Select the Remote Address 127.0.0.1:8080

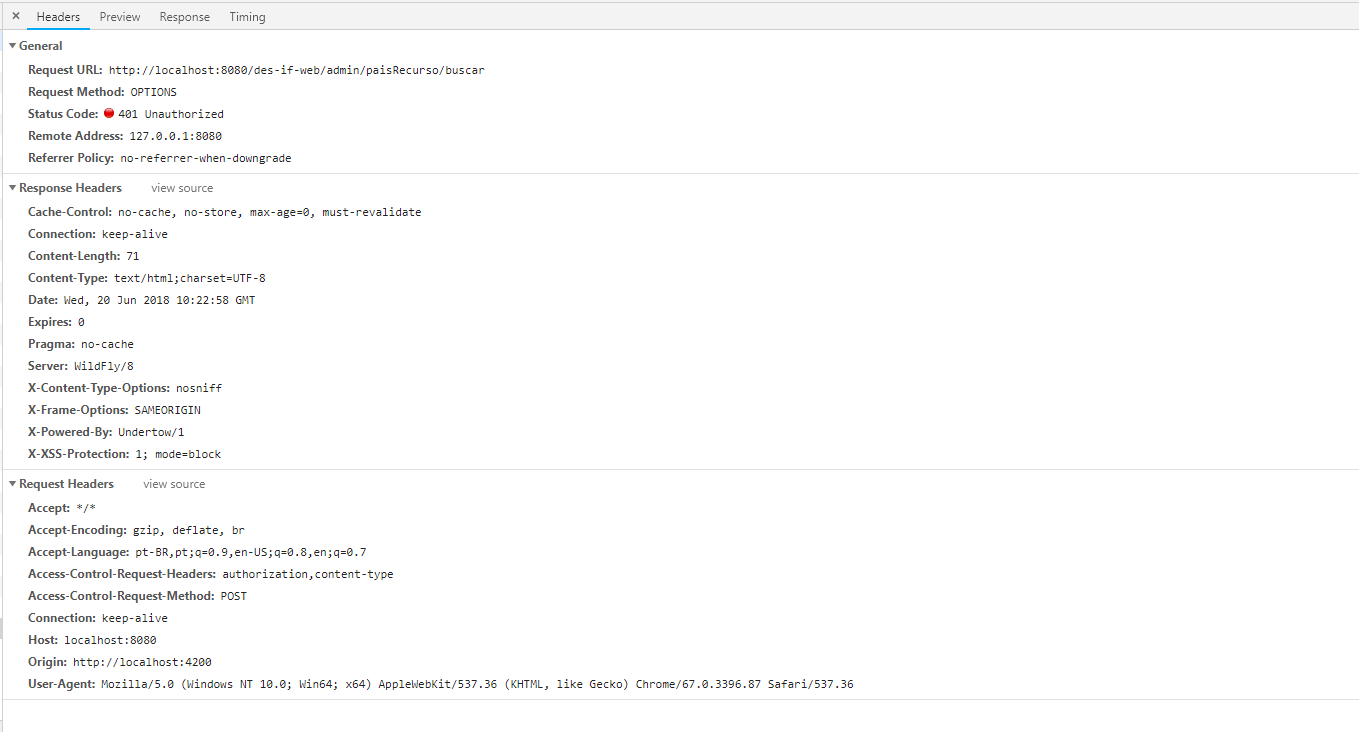click(x=176, y=136)
